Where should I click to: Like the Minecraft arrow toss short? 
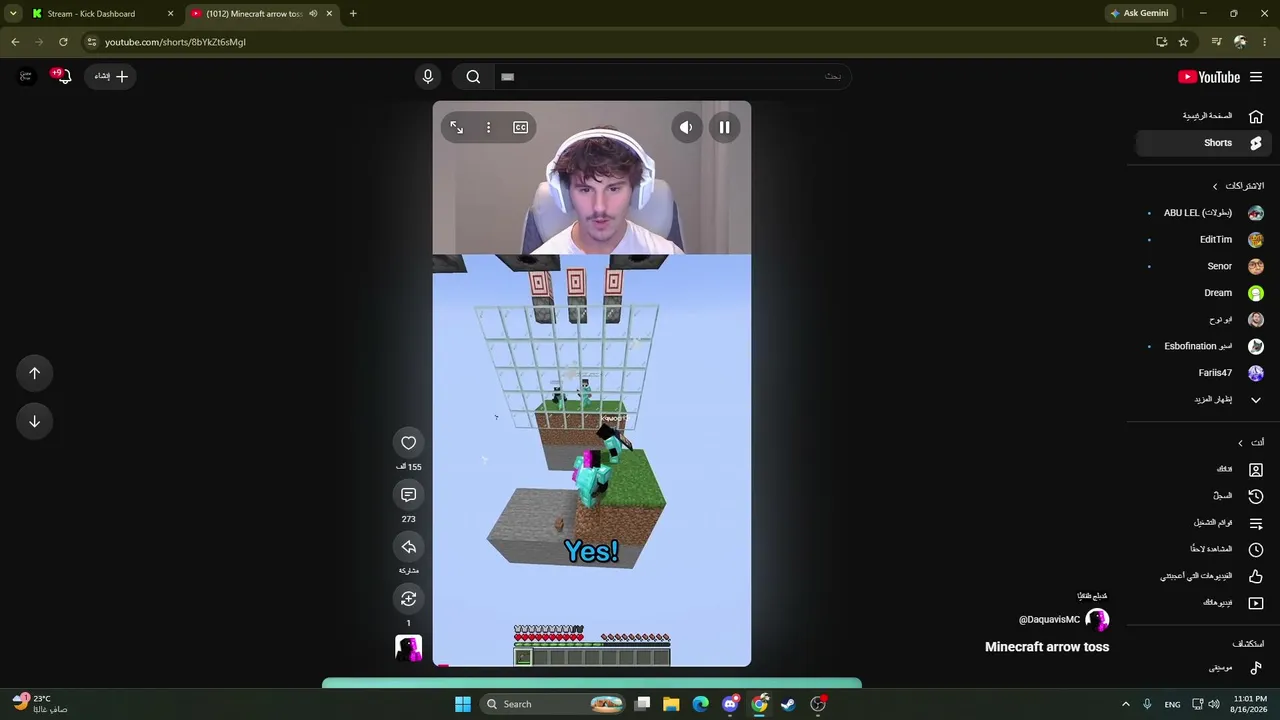(408, 443)
